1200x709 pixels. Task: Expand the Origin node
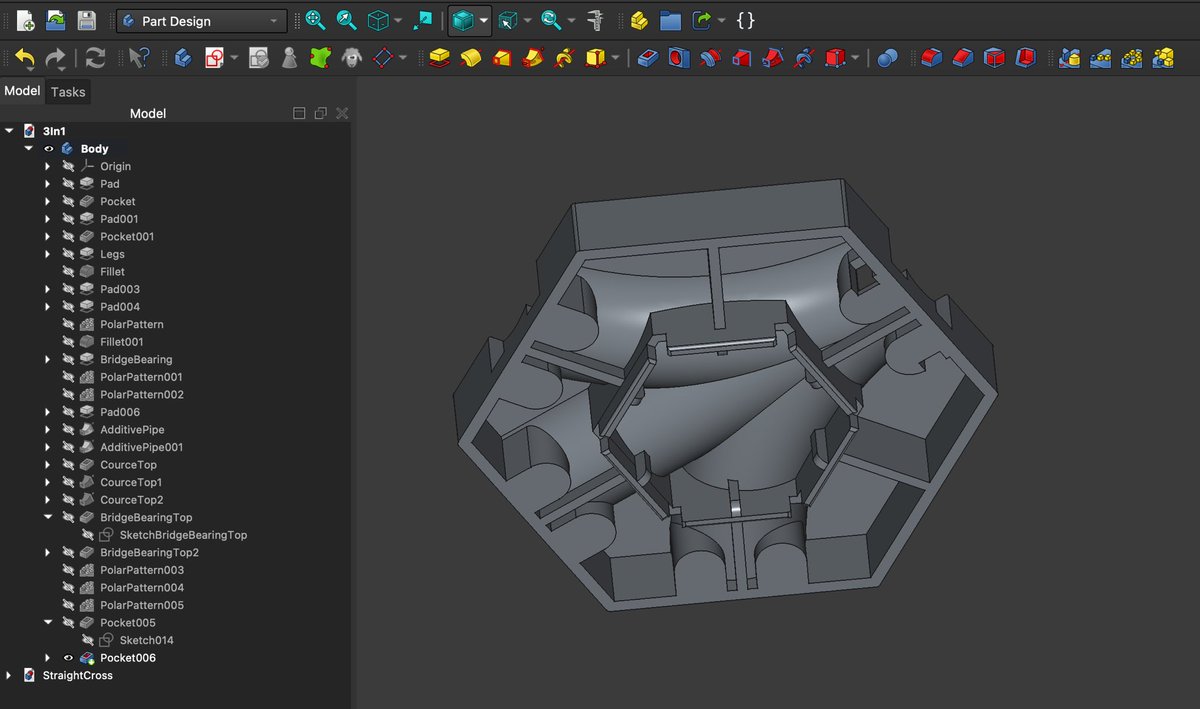pos(47,166)
